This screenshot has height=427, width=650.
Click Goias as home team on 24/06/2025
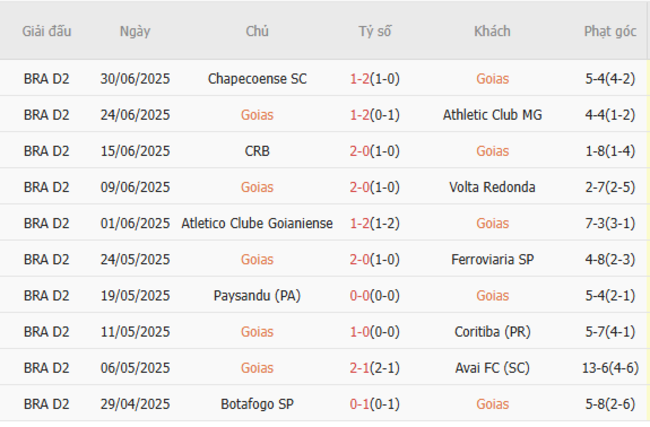pyautogui.click(x=257, y=114)
